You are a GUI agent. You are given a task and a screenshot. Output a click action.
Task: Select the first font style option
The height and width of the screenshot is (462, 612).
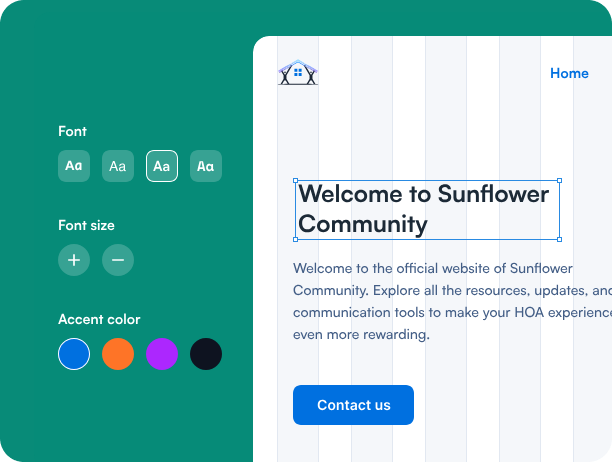(x=74, y=166)
